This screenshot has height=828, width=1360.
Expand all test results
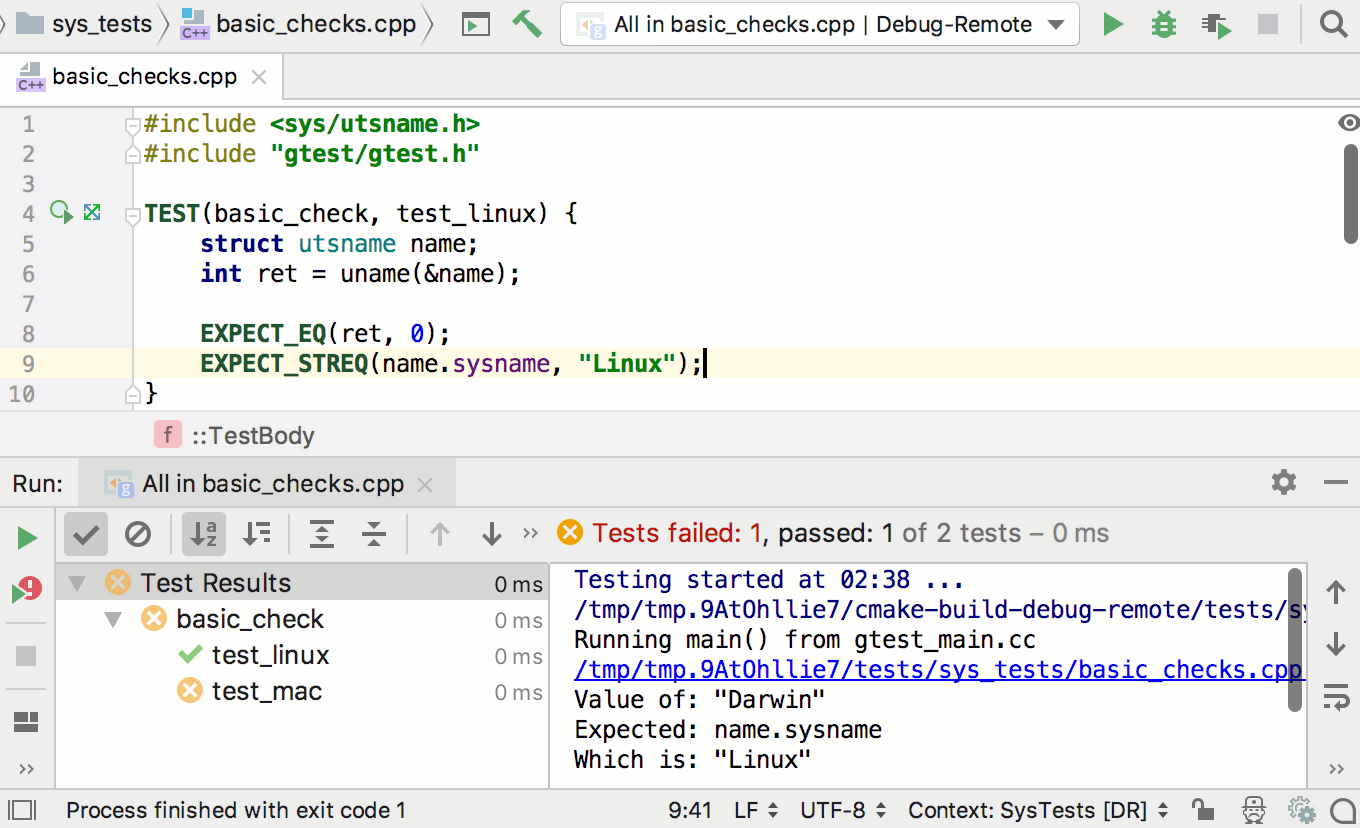point(321,534)
